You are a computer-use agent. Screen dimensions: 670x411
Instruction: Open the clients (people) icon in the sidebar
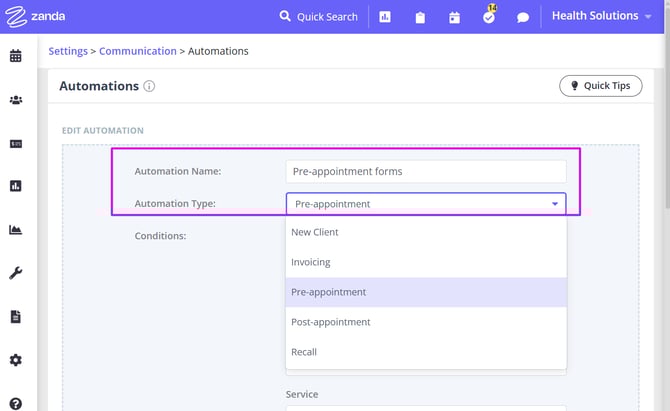coord(16,100)
